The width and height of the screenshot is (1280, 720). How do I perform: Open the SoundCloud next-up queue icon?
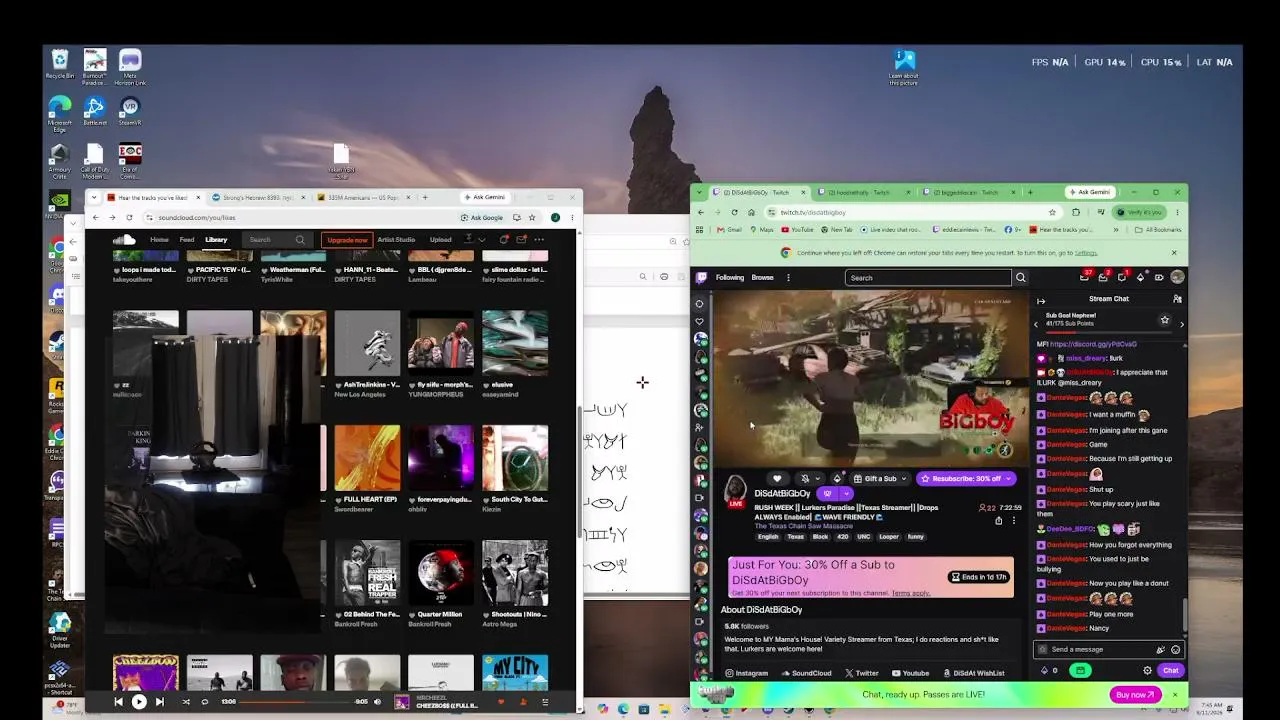[545, 702]
